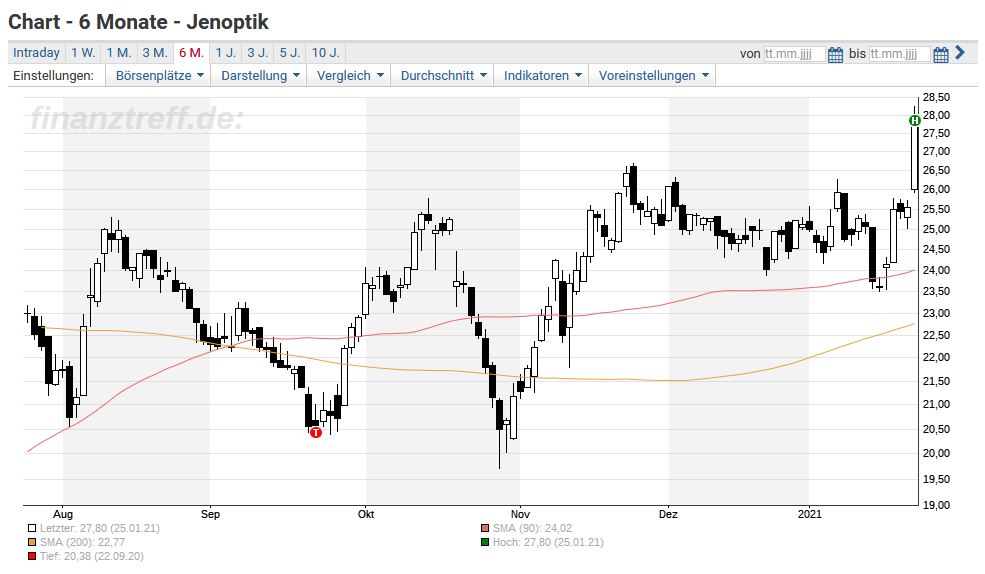
Task: Click the 'Chart - 6 Monate - Jenoptik' heading
Action: click(x=138, y=22)
